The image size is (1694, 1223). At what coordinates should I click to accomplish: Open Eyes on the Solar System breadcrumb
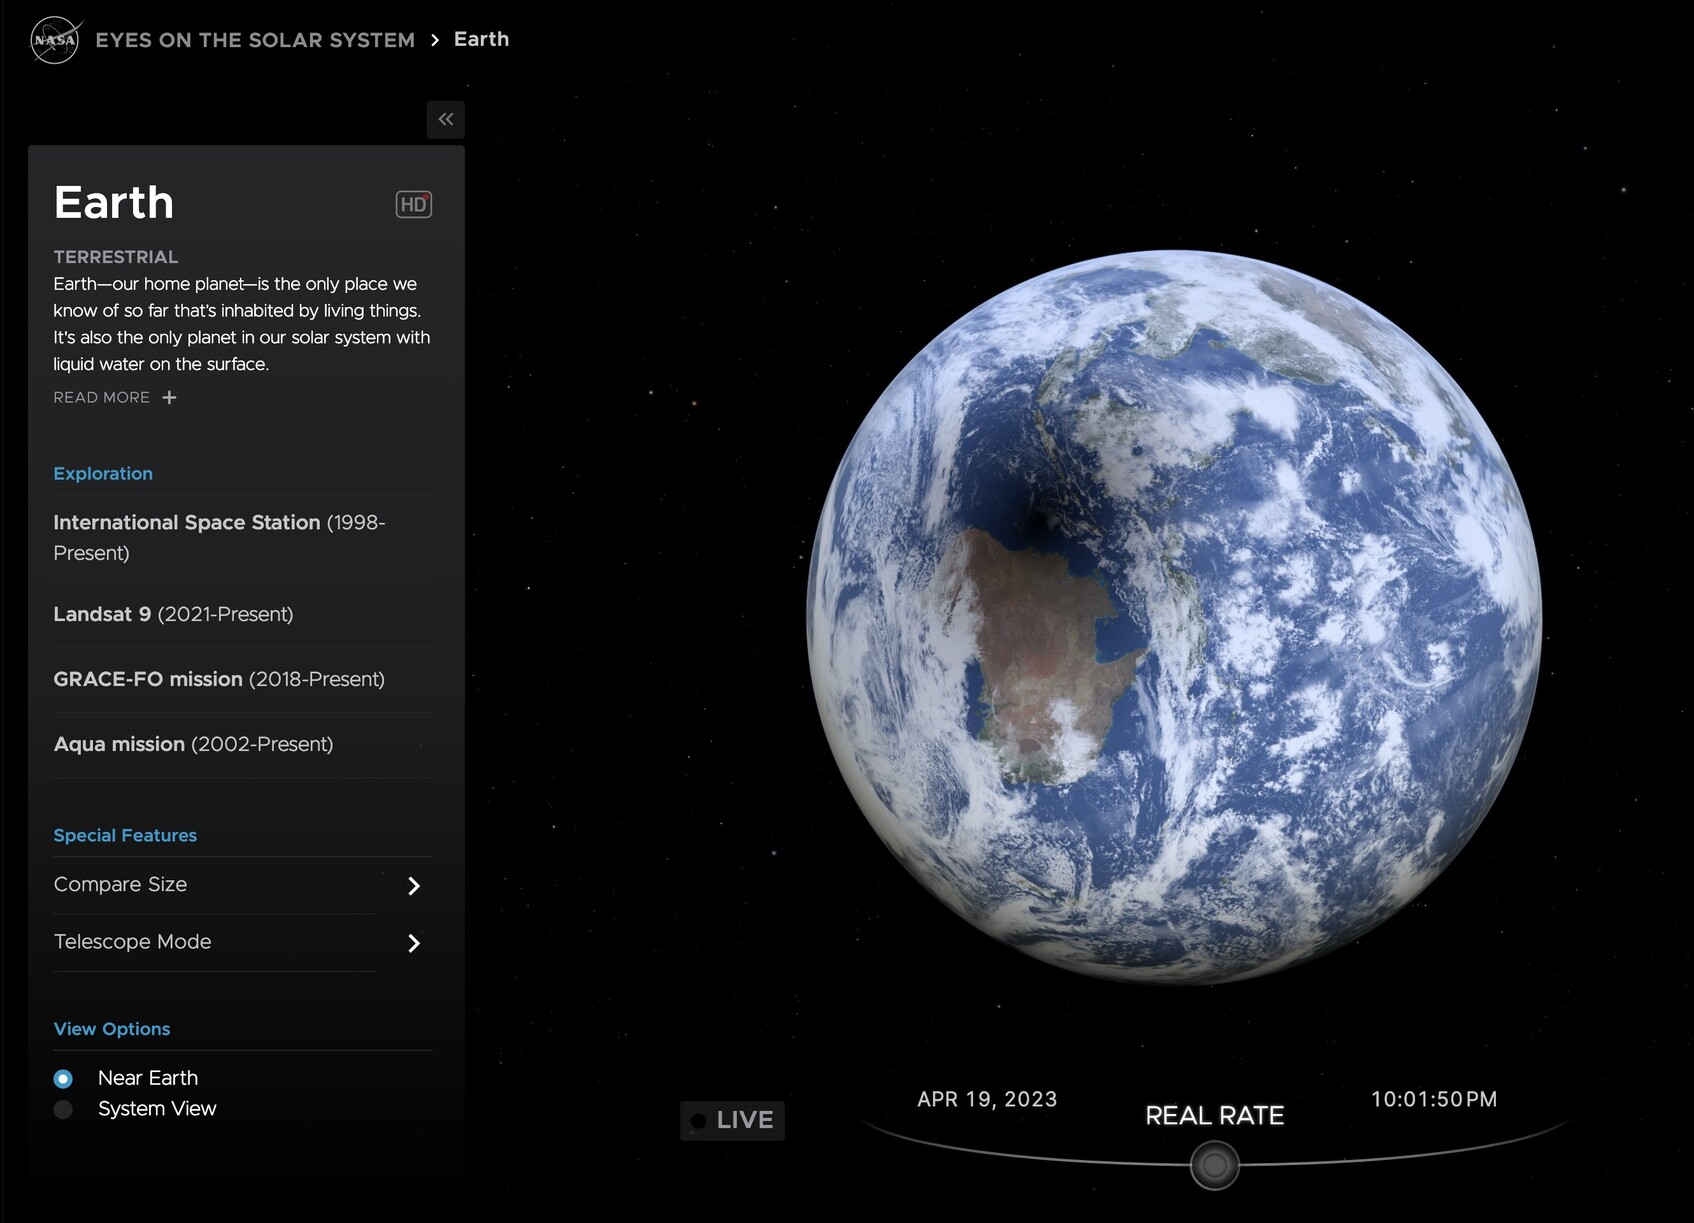click(x=255, y=40)
